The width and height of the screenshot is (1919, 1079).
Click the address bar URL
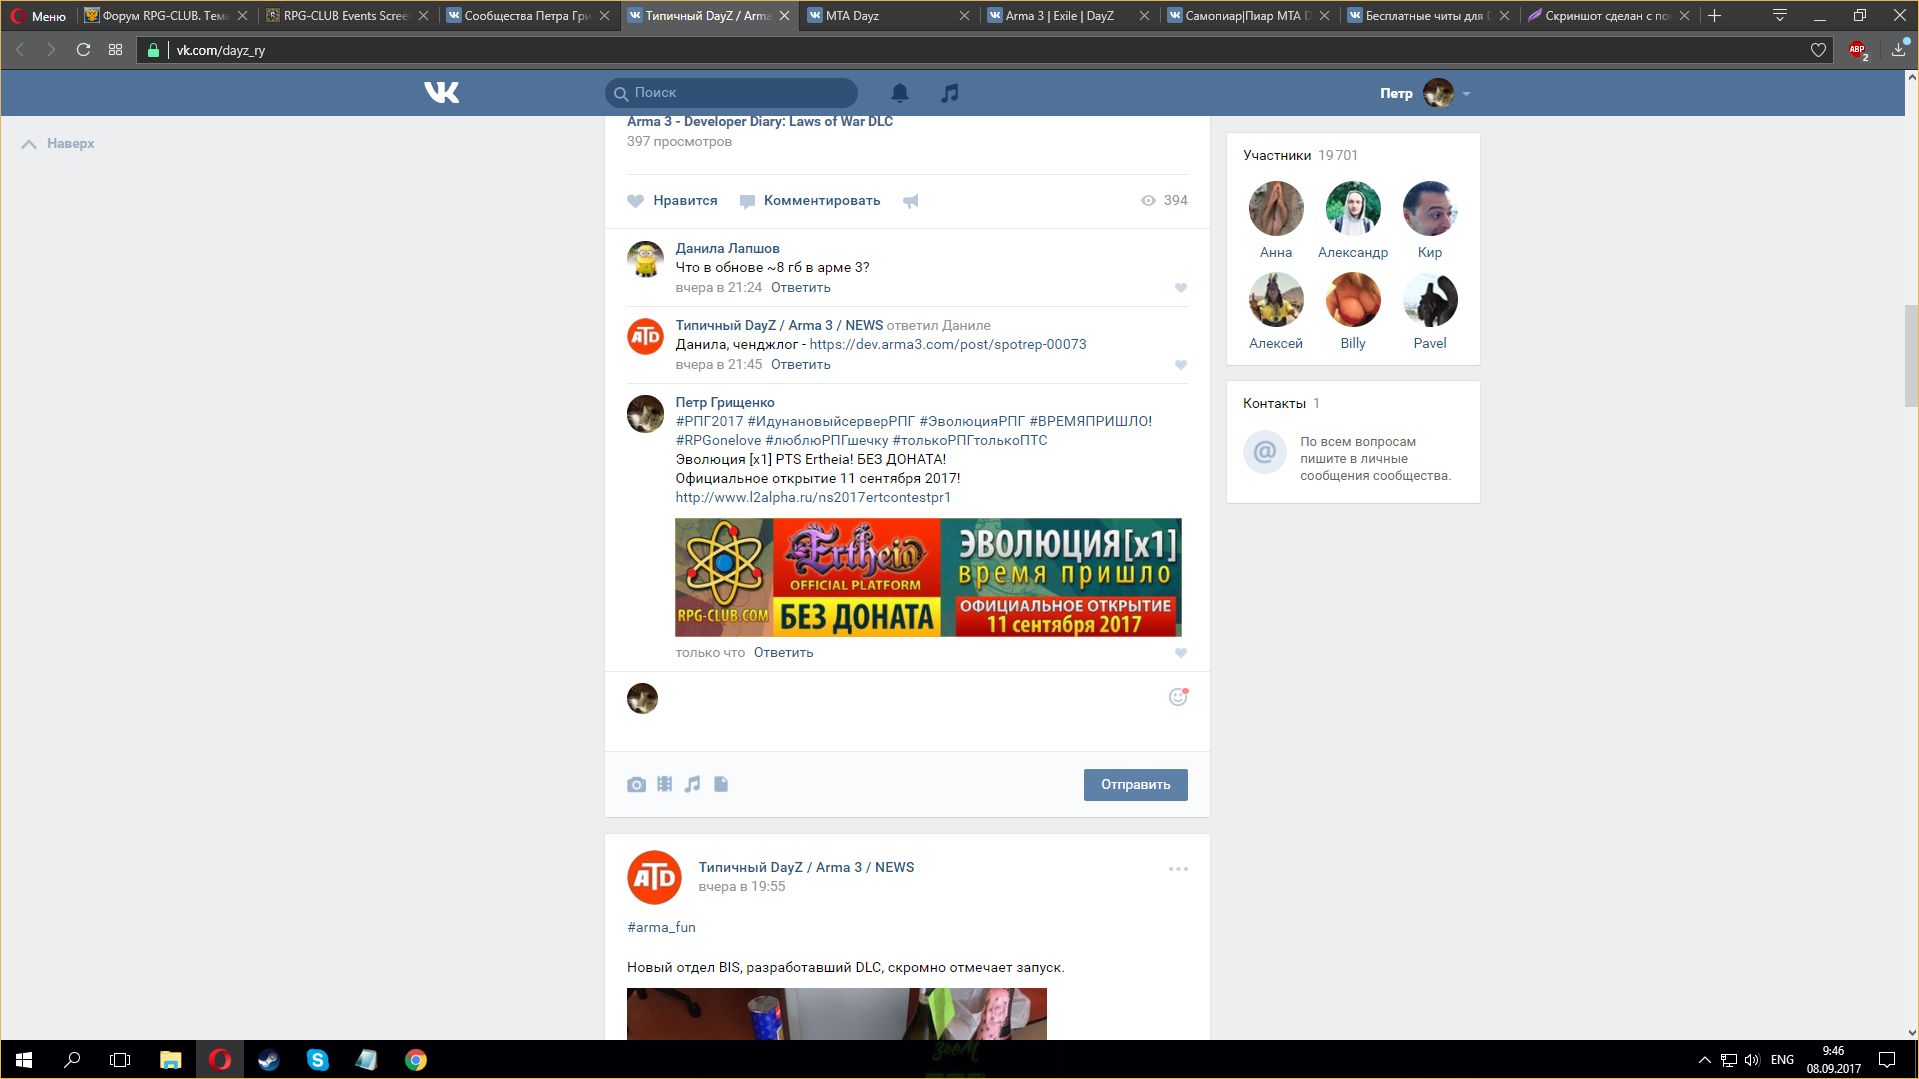point(221,50)
